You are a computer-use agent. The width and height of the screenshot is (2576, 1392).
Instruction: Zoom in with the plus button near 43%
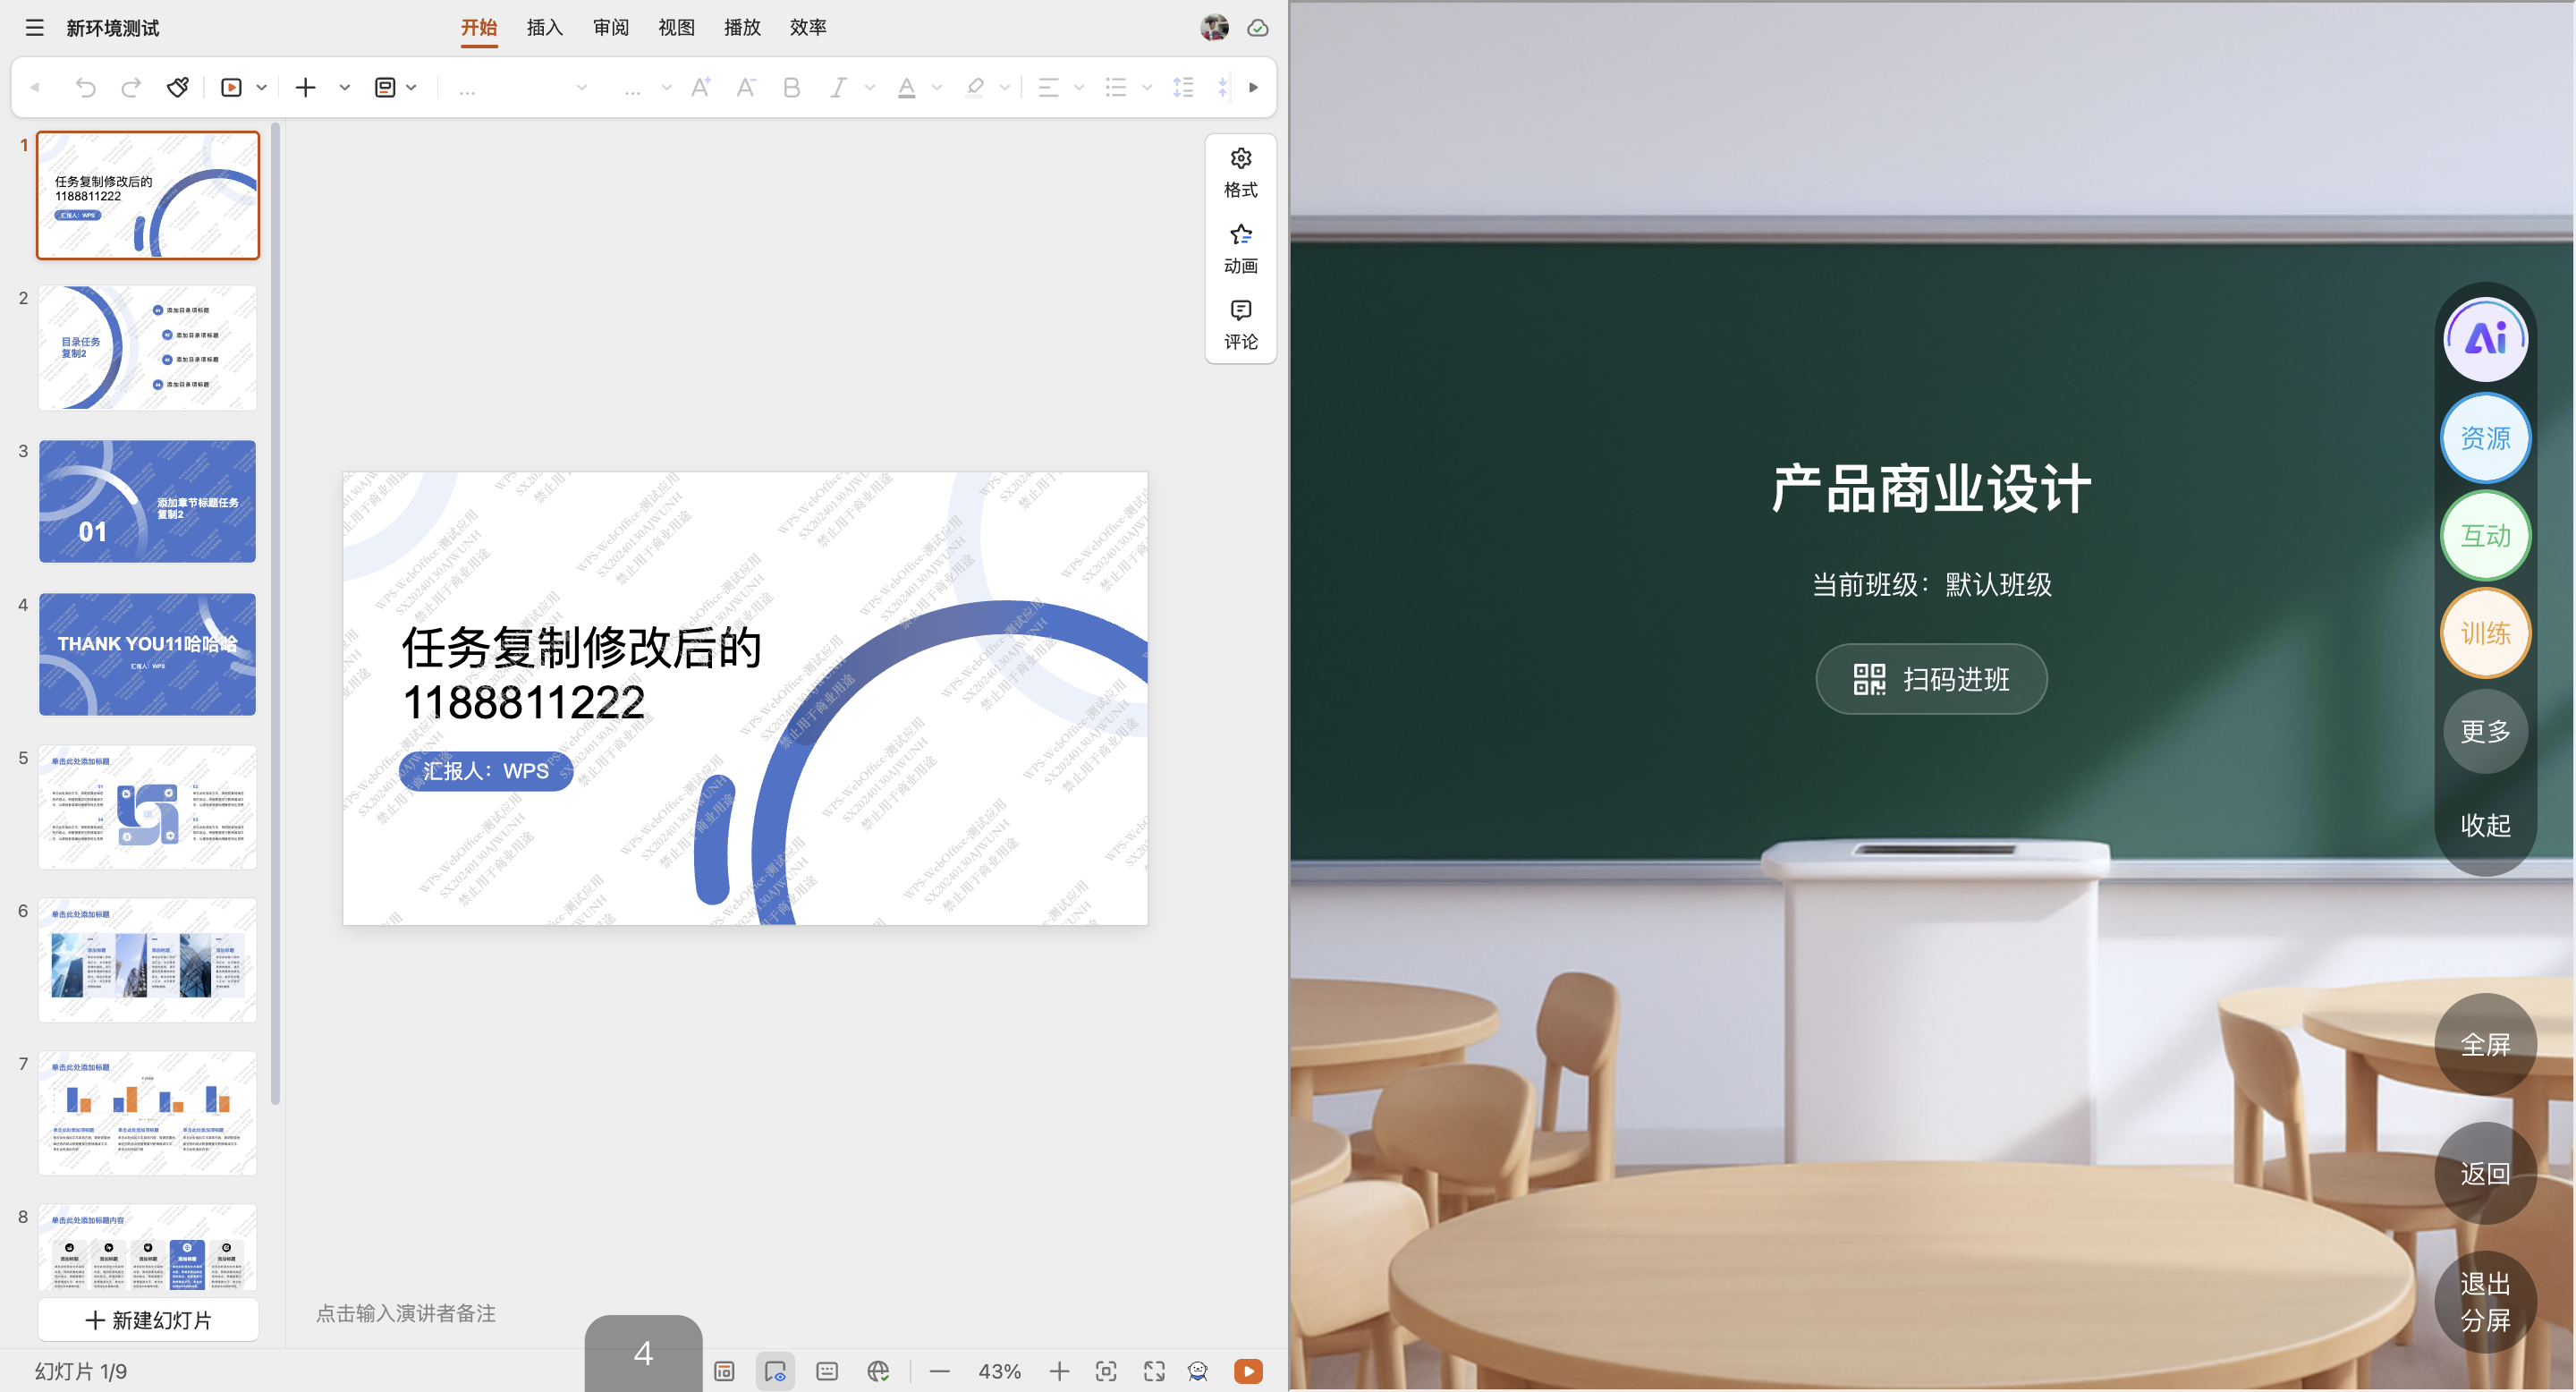coord(1059,1371)
